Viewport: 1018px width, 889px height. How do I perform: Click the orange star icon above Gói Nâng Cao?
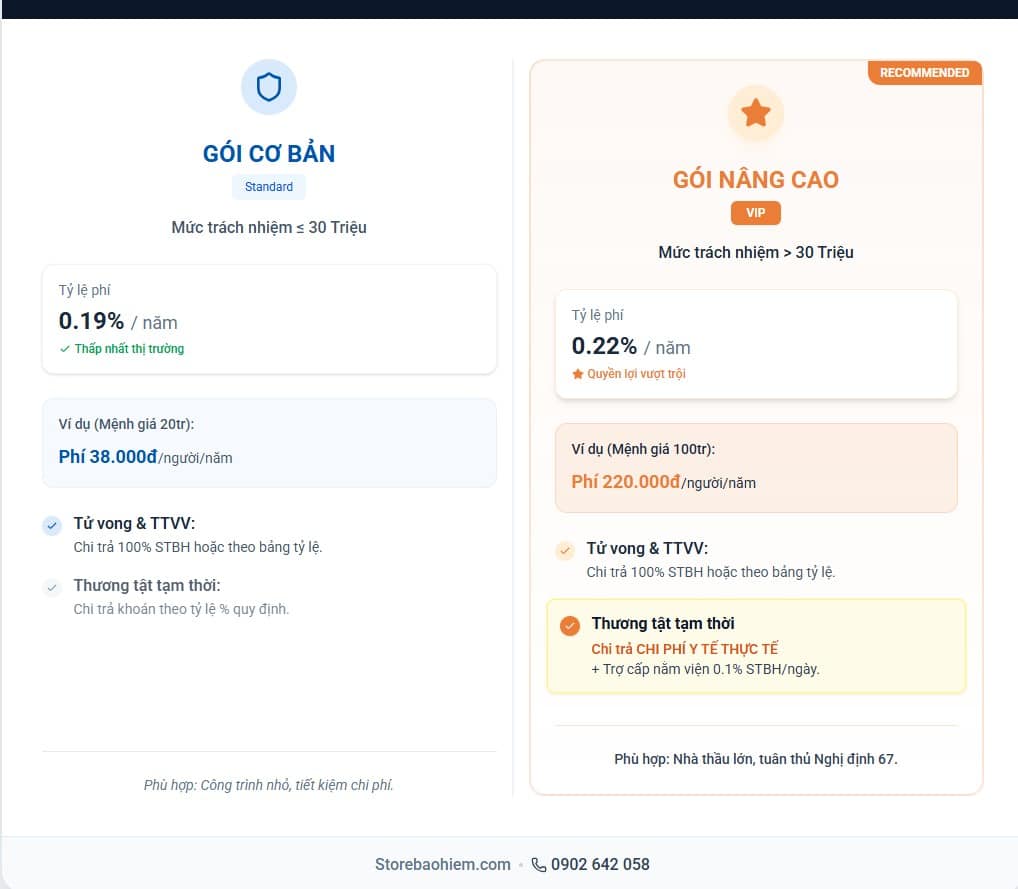click(x=755, y=113)
